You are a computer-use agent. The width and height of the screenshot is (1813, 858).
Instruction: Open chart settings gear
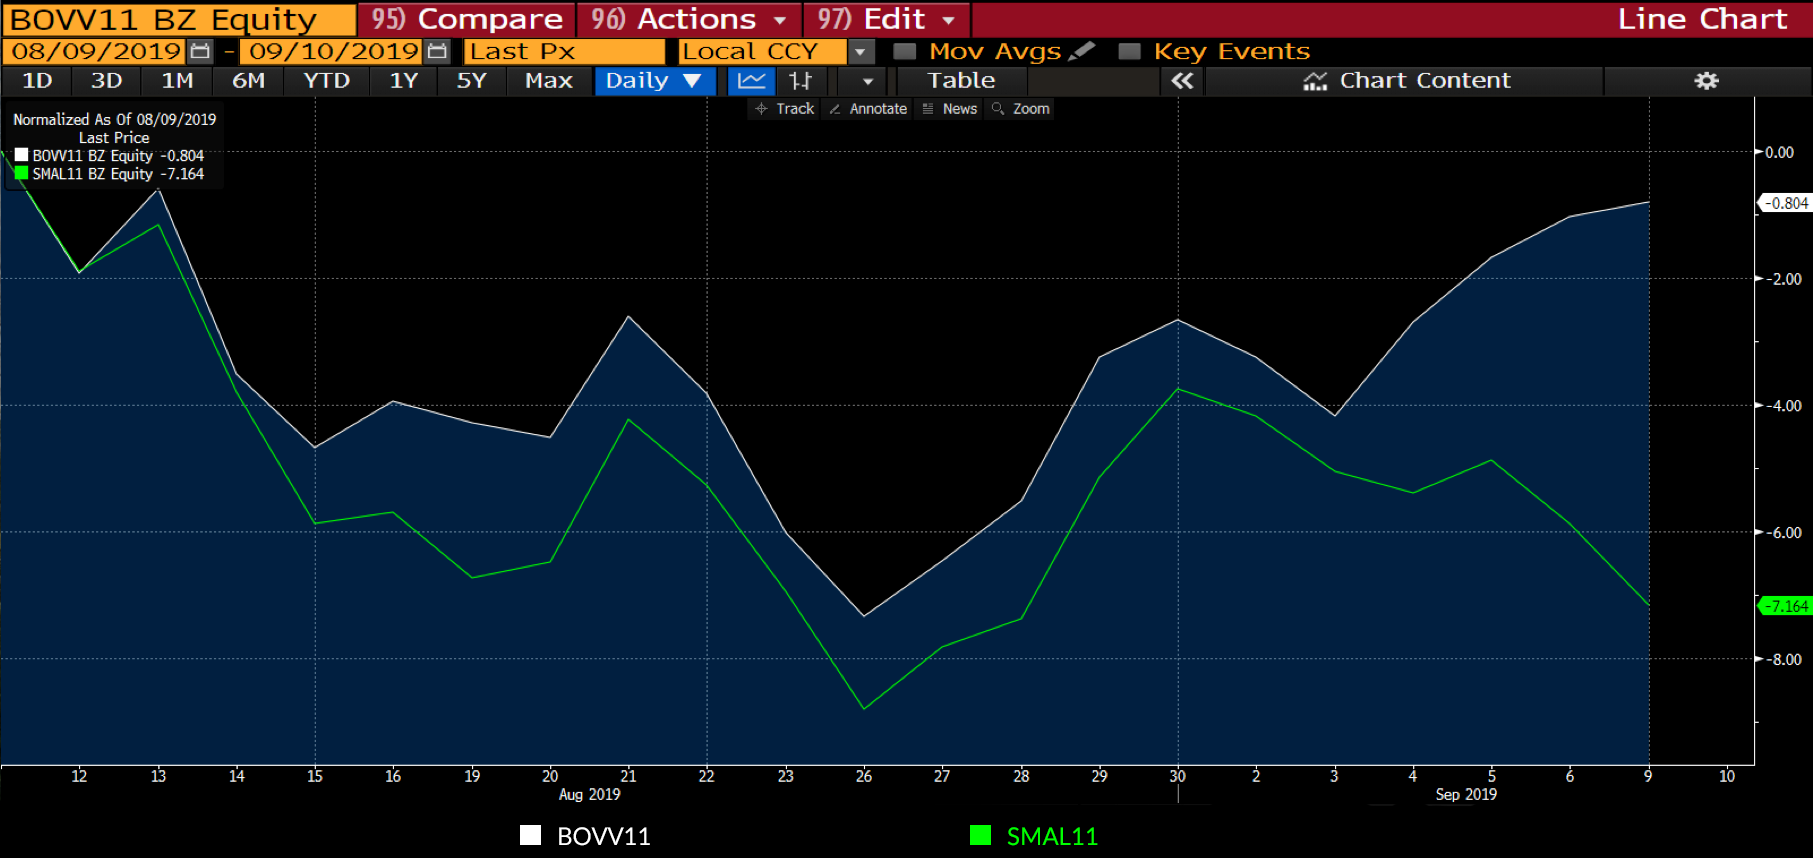1706,81
